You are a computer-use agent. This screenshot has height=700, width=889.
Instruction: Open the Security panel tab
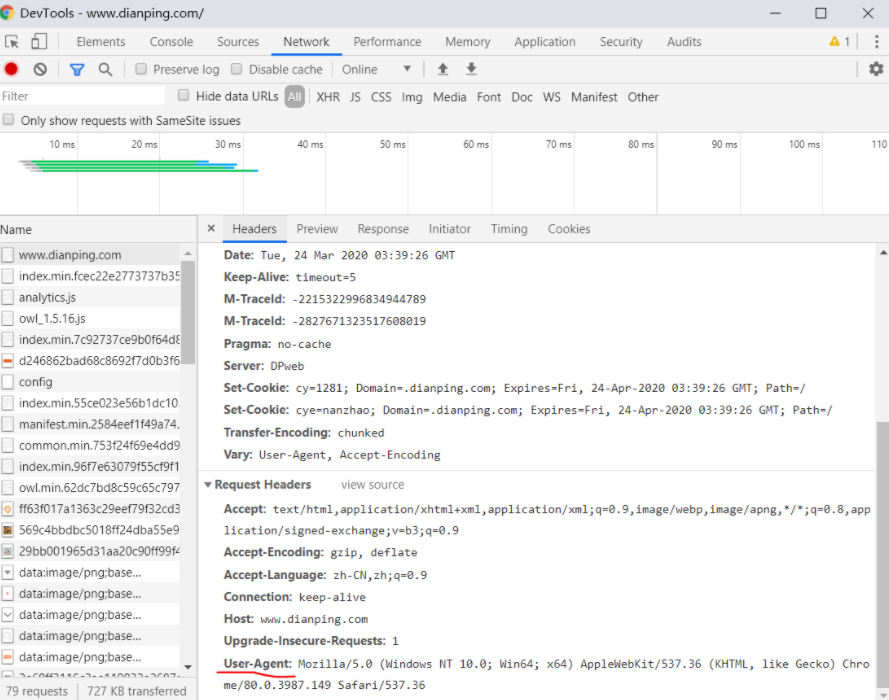(x=621, y=41)
